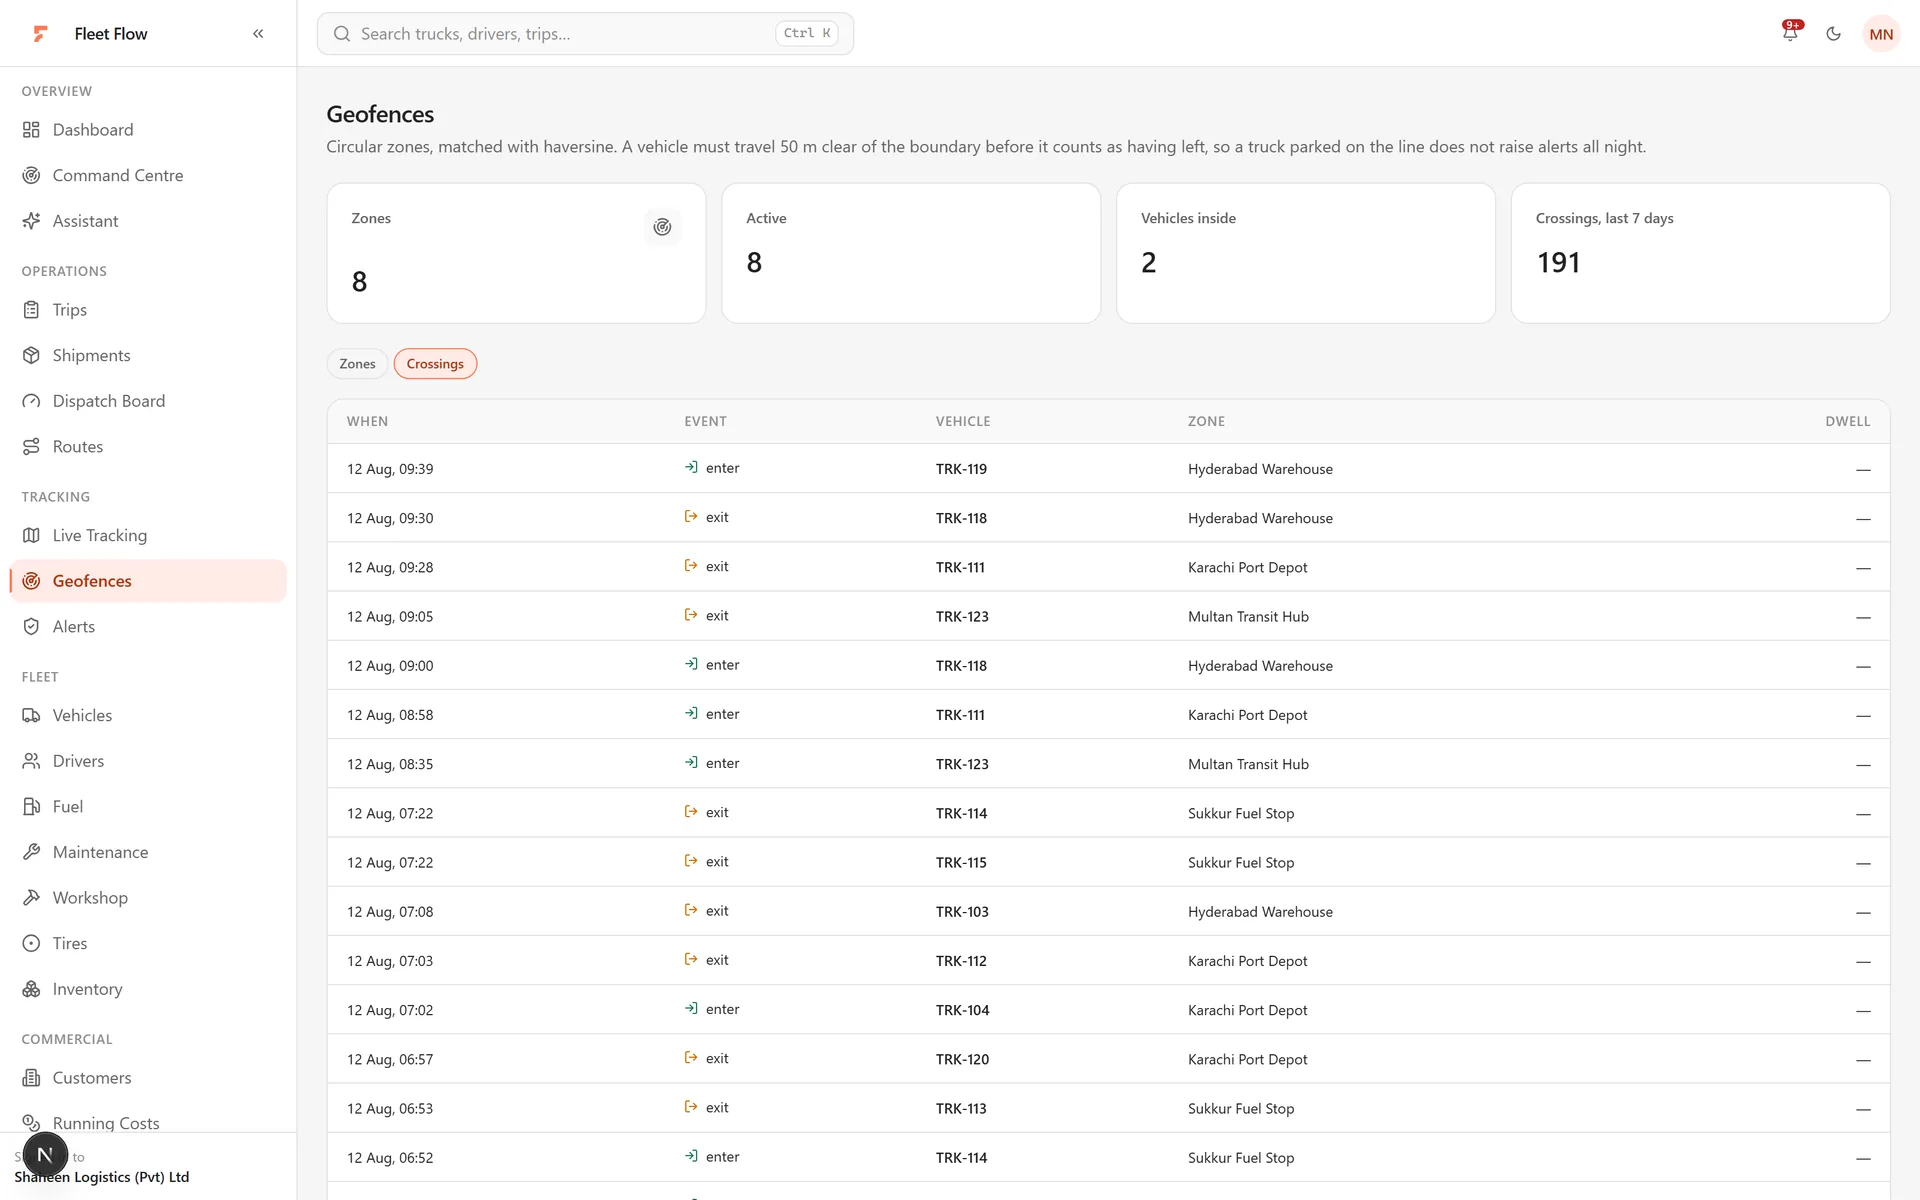Click vehicle TRK-112
Viewport: 1920px width, 1200px height.
[961, 961]
